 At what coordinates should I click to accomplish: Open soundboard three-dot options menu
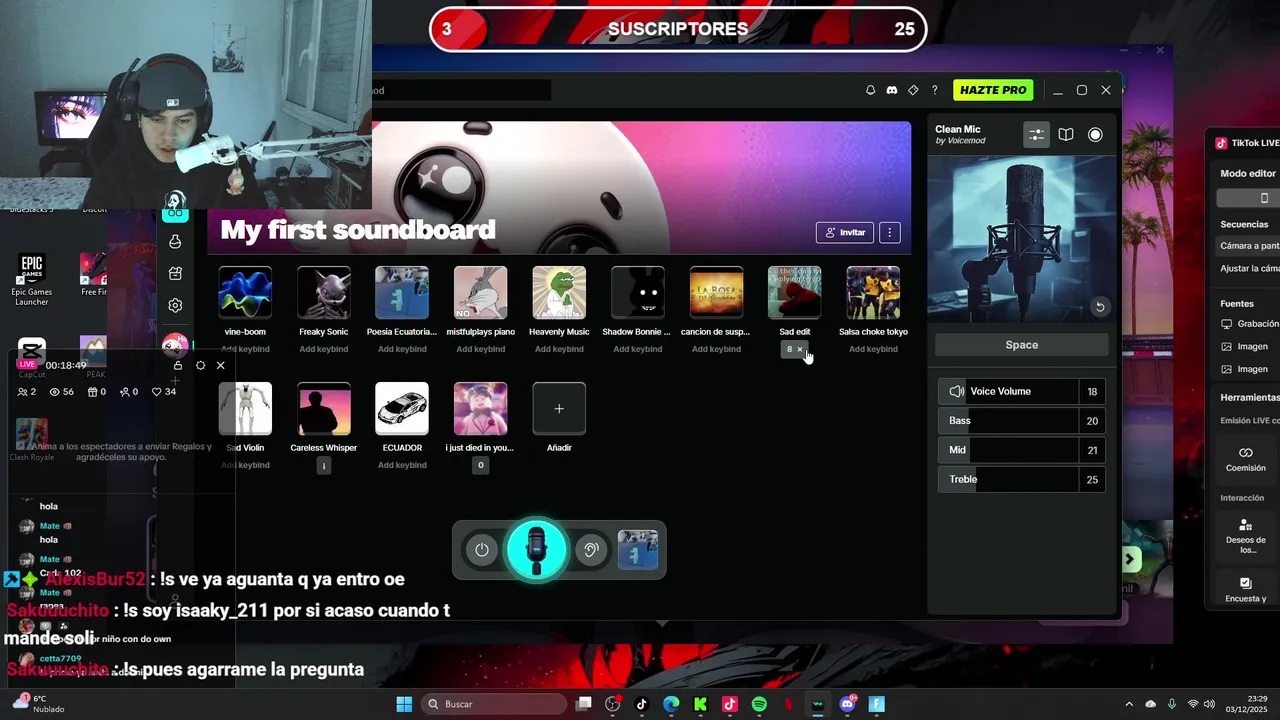click(x=890, y=232)
